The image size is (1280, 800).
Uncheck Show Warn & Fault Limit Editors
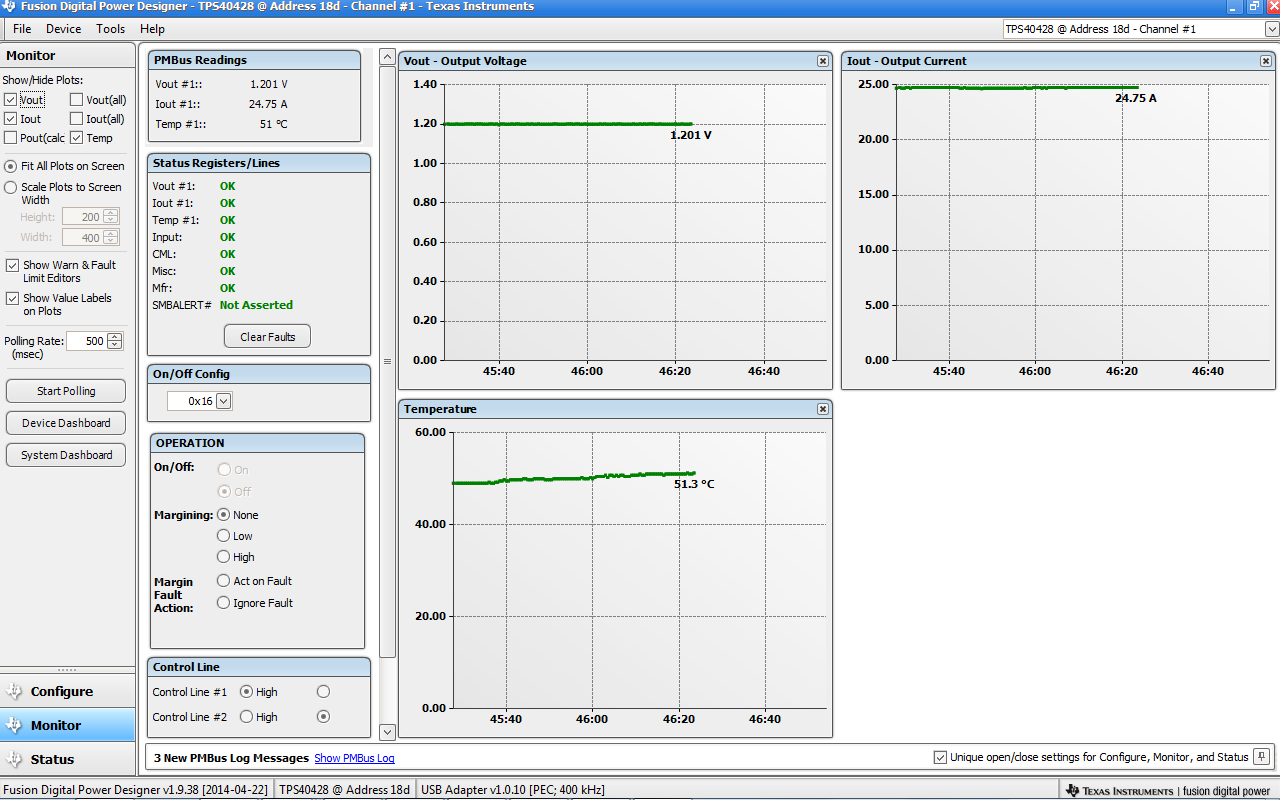tap(12, 265)
